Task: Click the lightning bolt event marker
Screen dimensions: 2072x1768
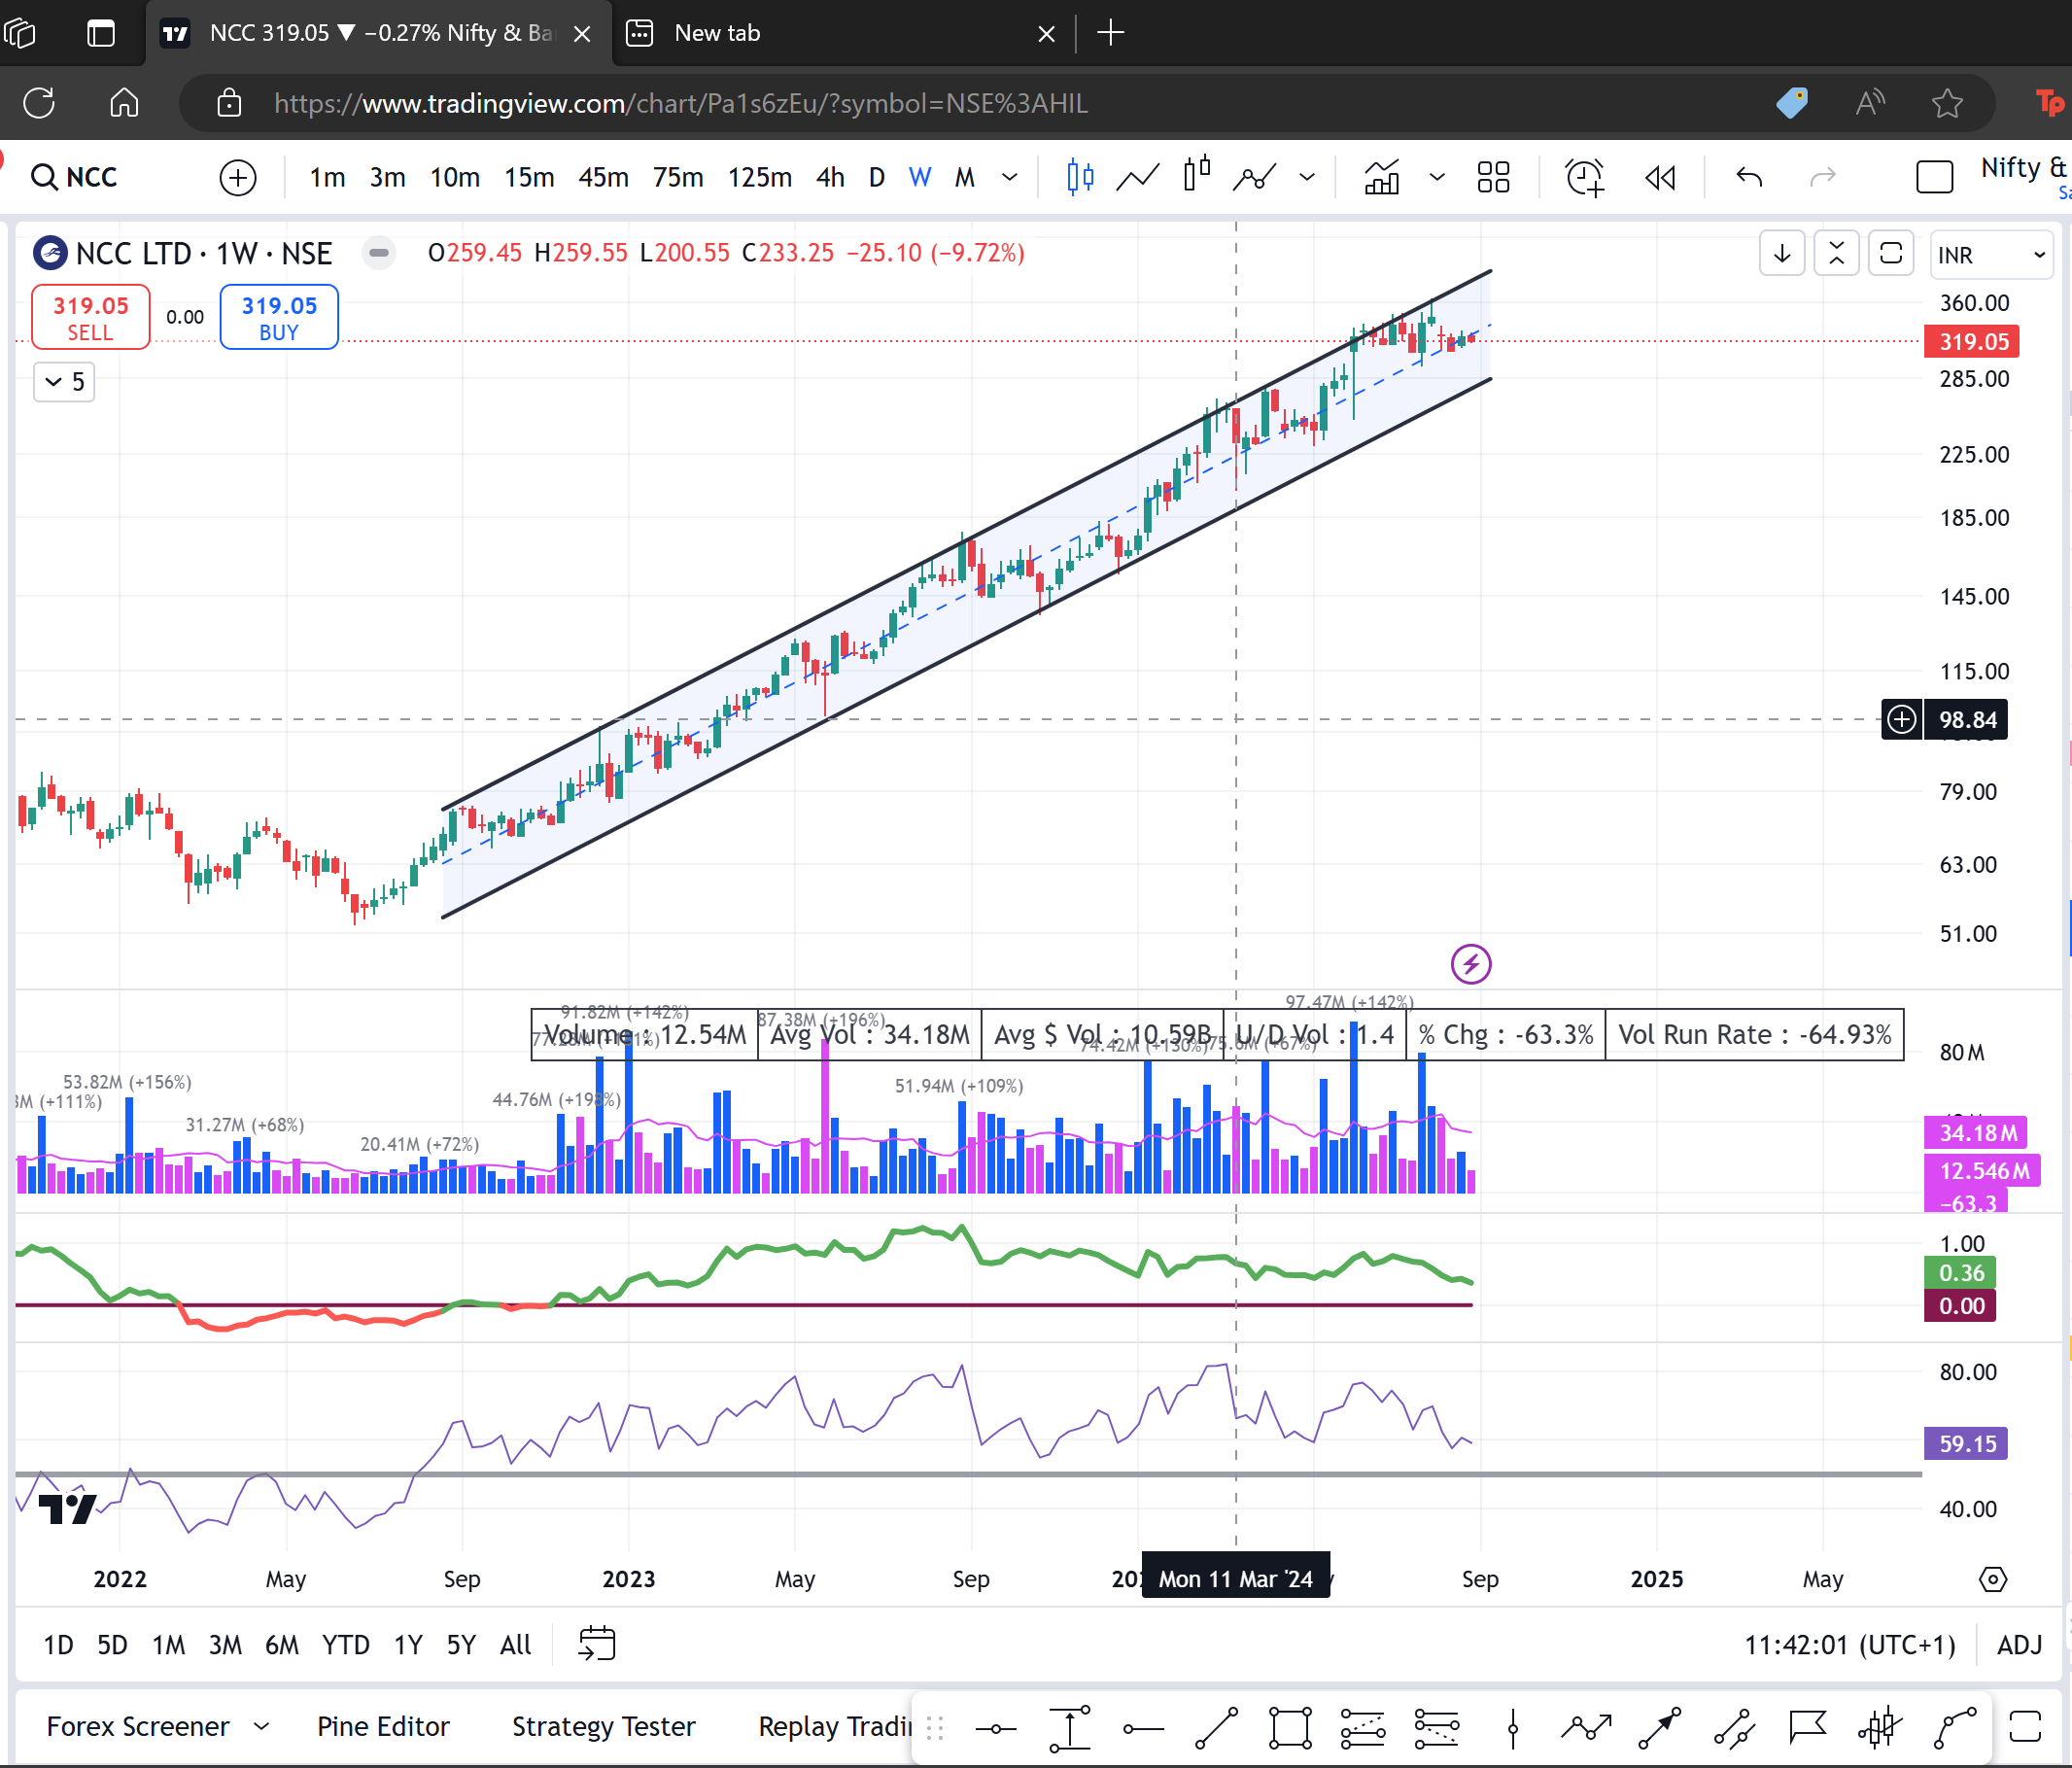Action: pos(1470,964)
